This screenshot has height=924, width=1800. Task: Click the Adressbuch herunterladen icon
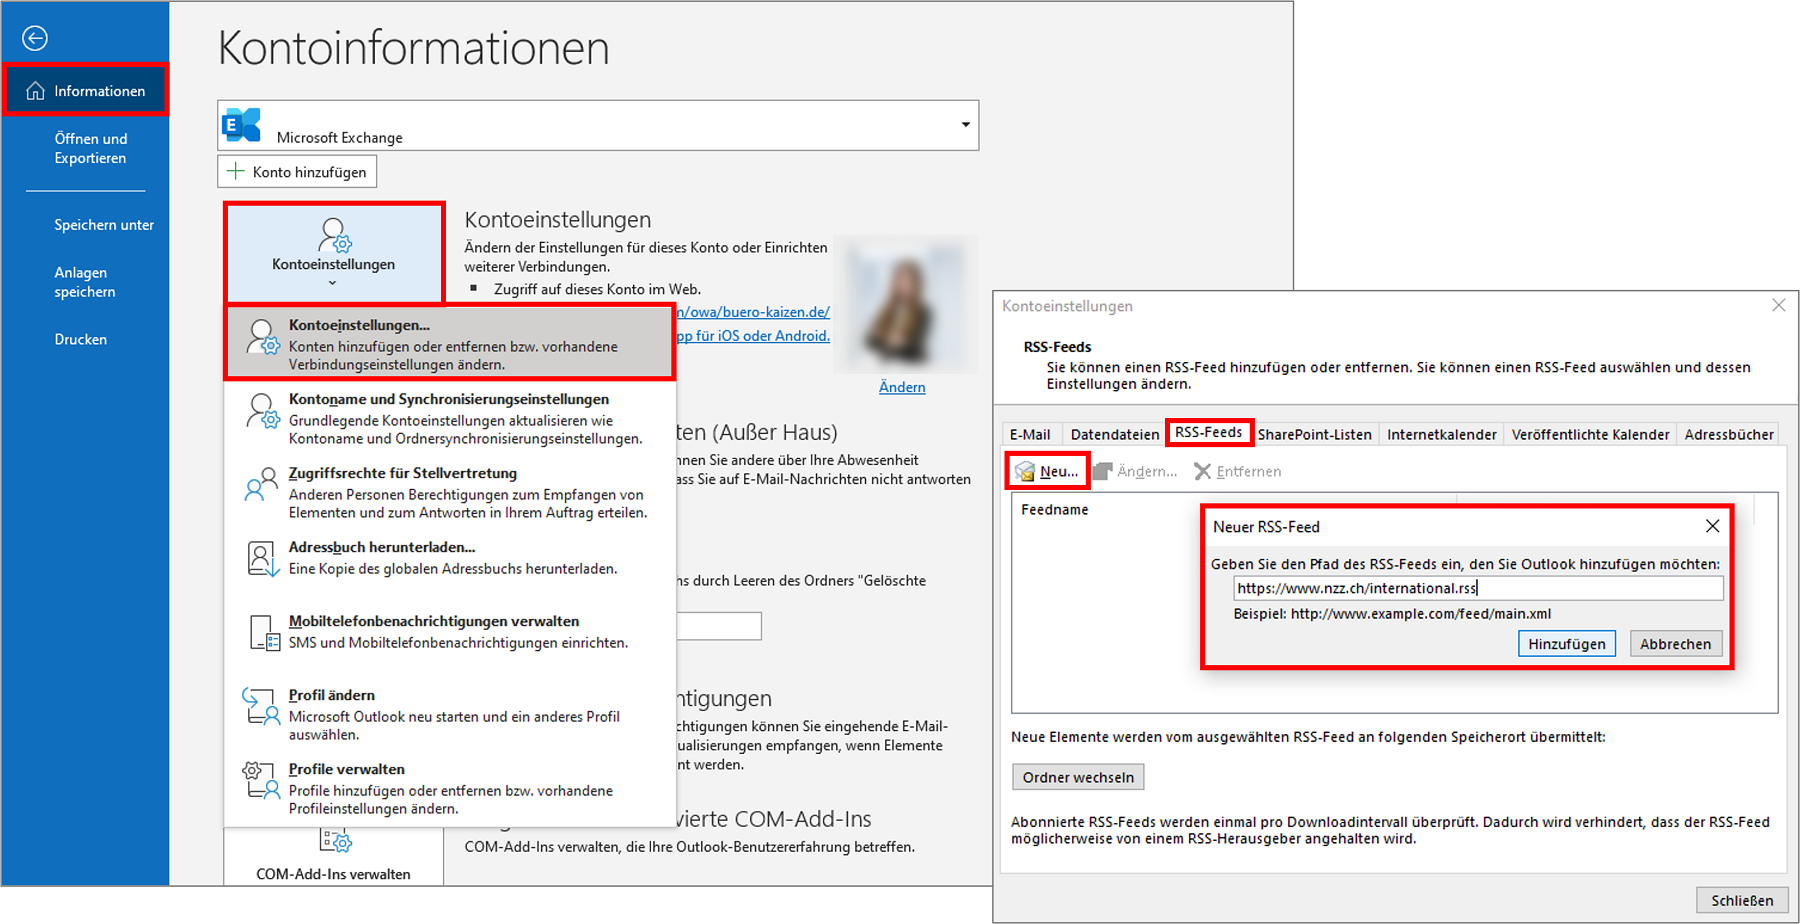(x=262, y=558)
